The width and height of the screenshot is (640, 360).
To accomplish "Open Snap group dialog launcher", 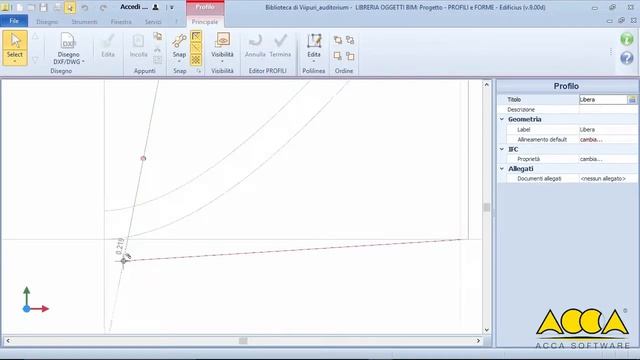I will coord(199,71).
